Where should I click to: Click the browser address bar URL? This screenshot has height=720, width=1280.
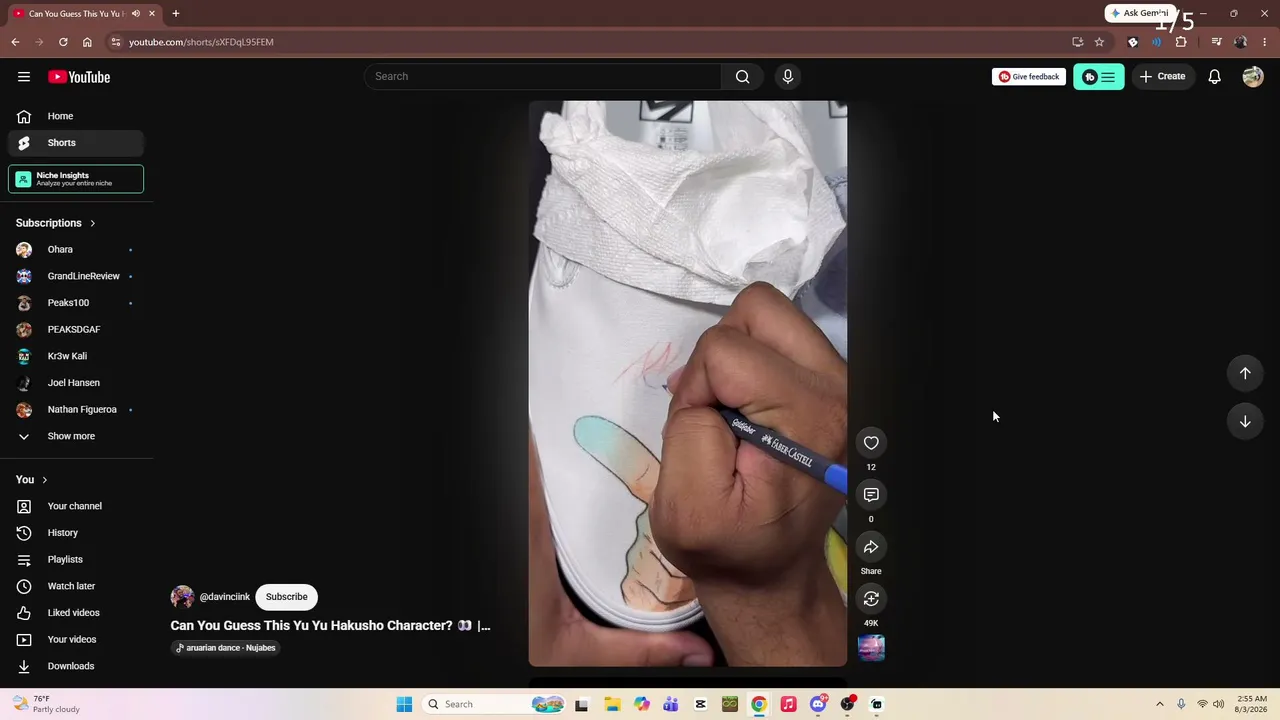point(201,42)
